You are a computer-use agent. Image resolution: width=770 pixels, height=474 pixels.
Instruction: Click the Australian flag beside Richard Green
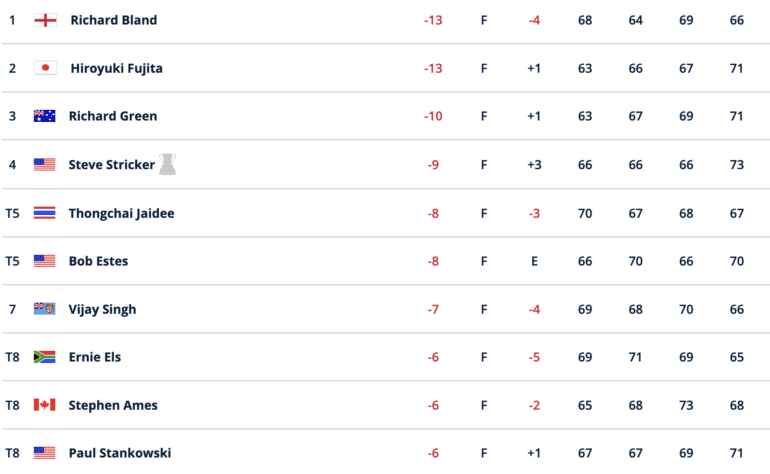click(45, 116)
